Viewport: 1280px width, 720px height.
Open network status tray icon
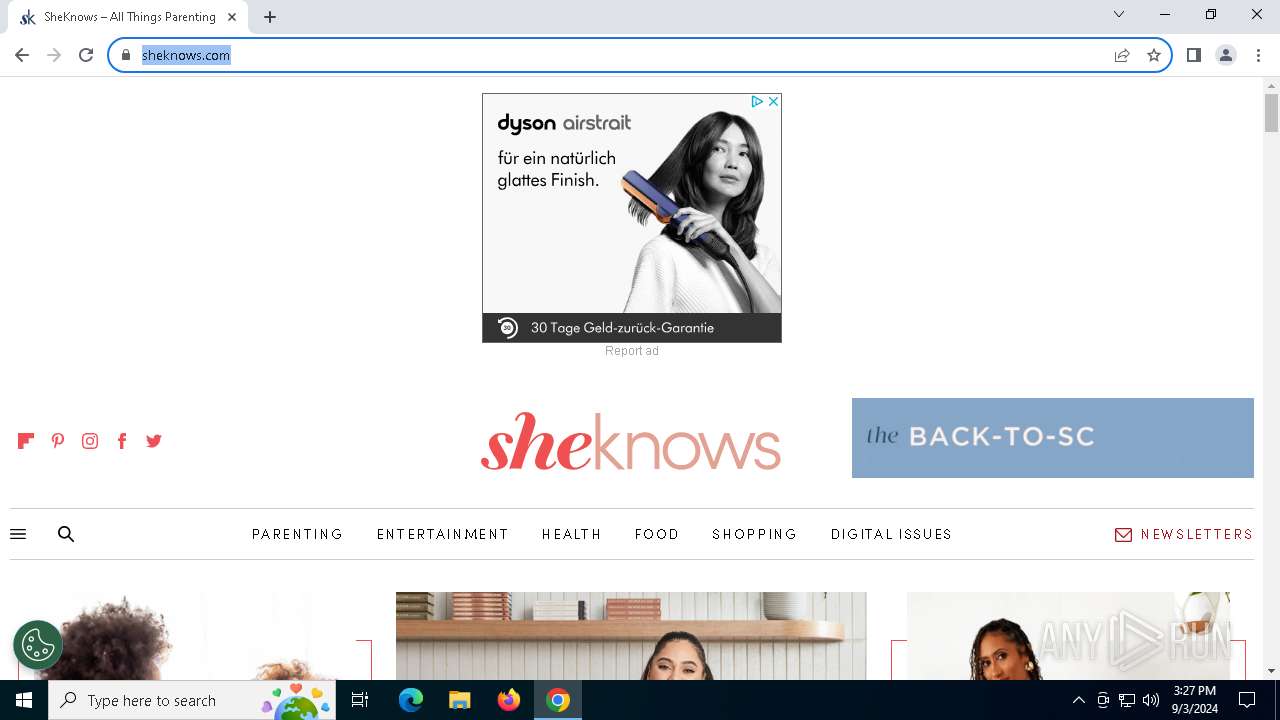1127,700
